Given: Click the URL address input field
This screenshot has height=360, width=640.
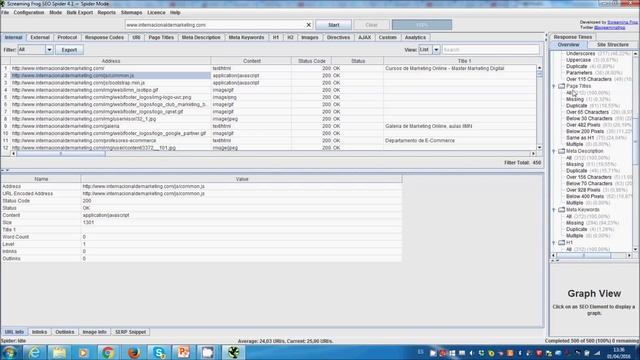Looking at the screenshot, I should pos(215,25).
